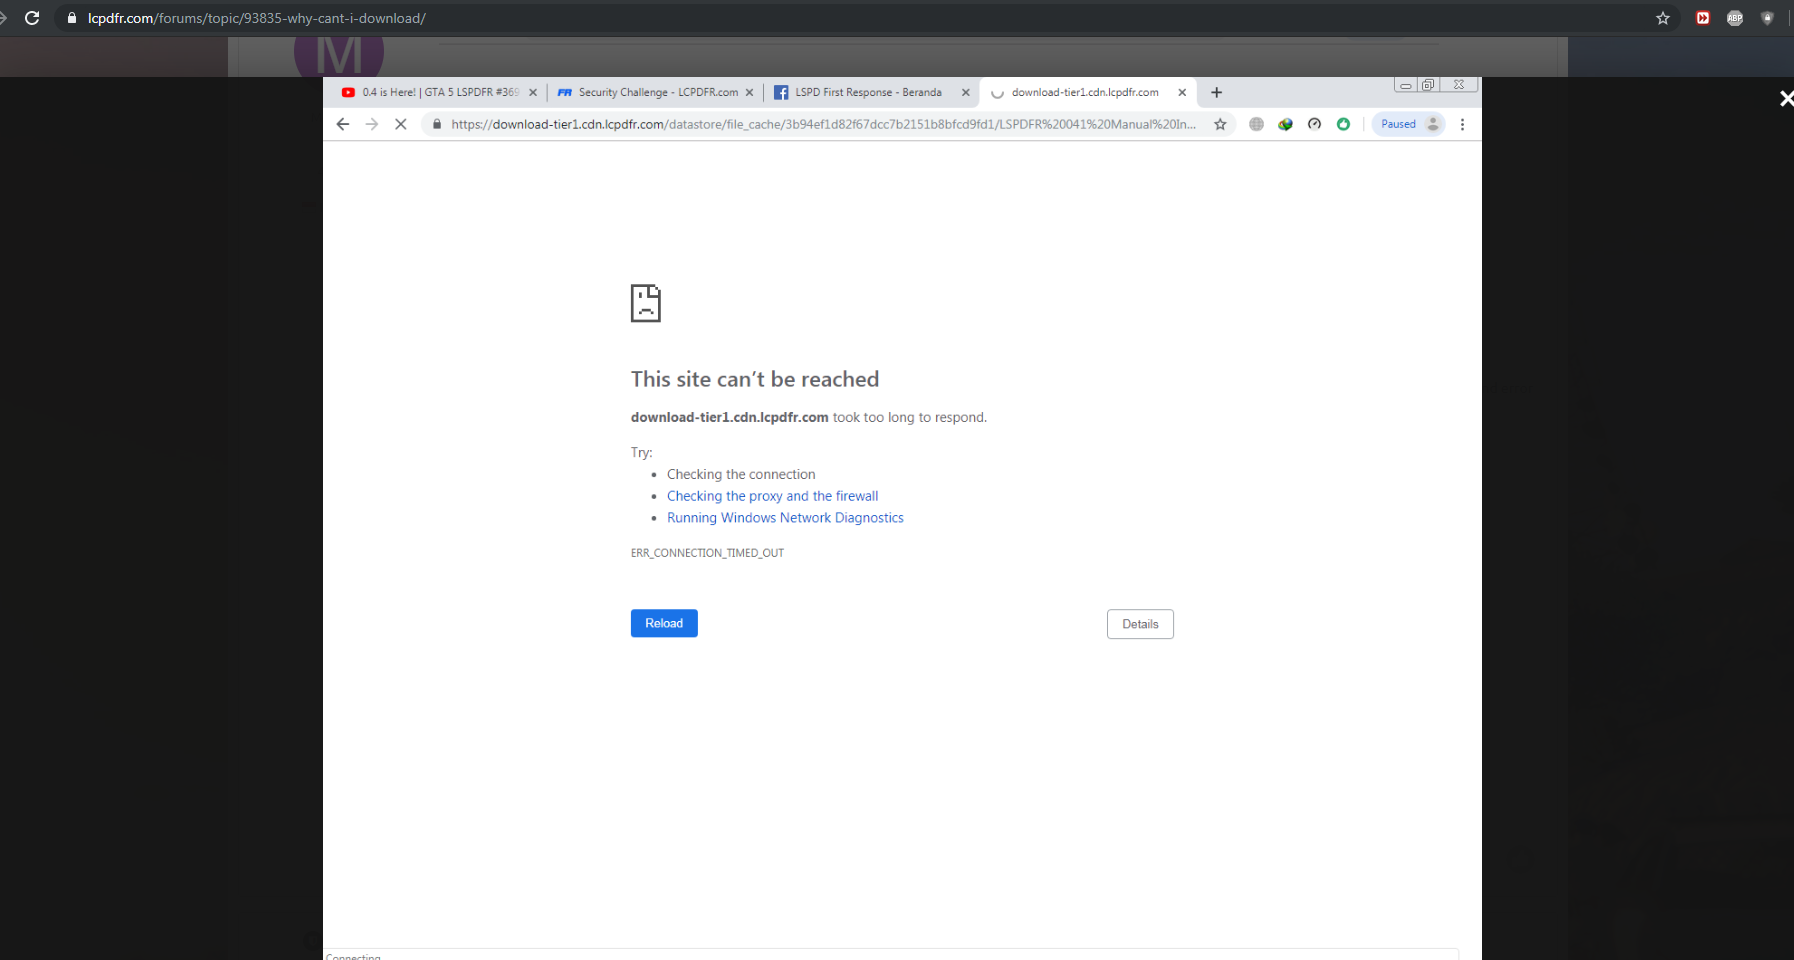Click the outer browser reload icon
1794x960 pixels.
[32, 18]
